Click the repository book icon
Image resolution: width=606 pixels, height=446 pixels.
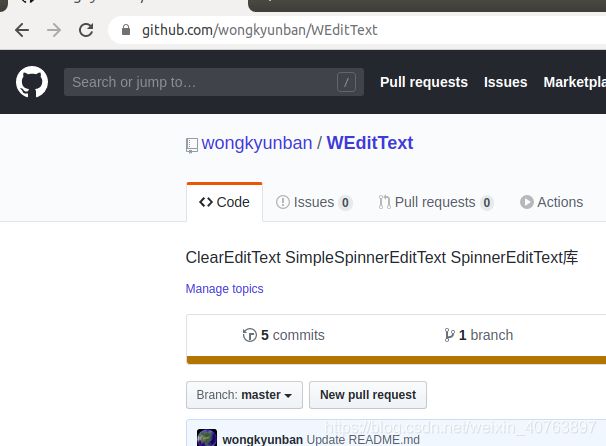click(x=192, y=145)
